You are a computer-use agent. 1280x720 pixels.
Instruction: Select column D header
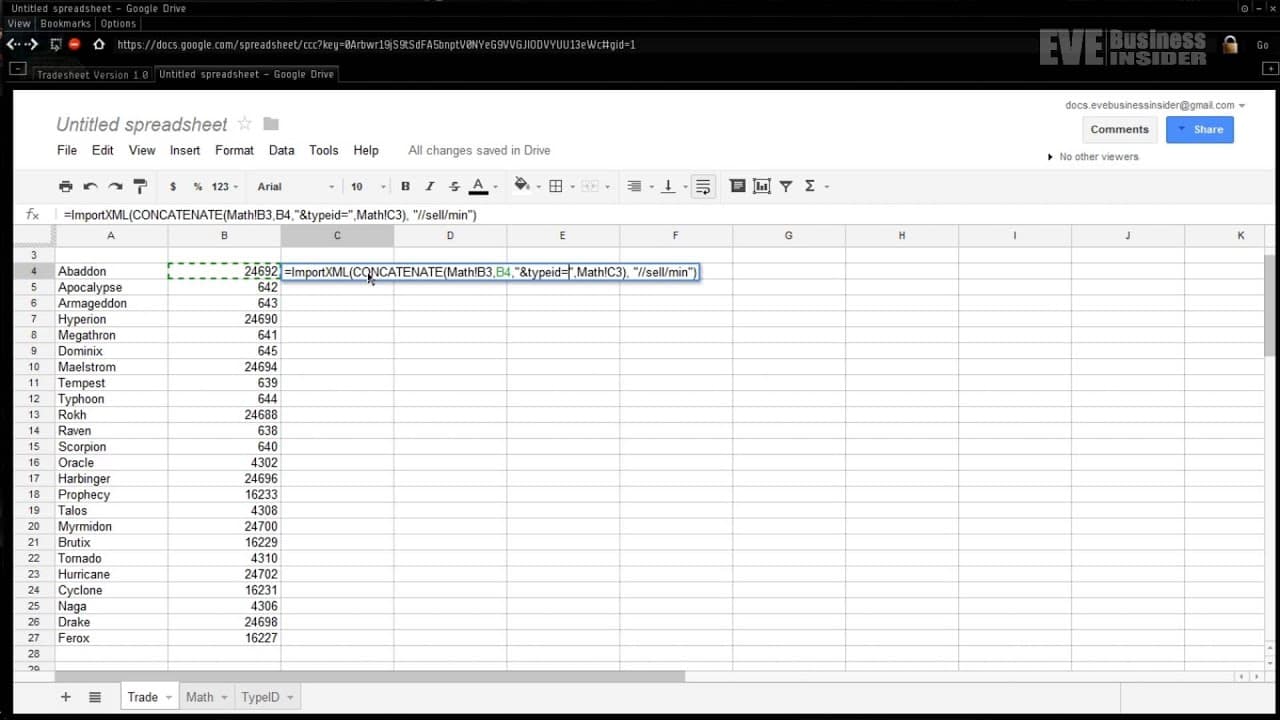[x=450, y=235]
